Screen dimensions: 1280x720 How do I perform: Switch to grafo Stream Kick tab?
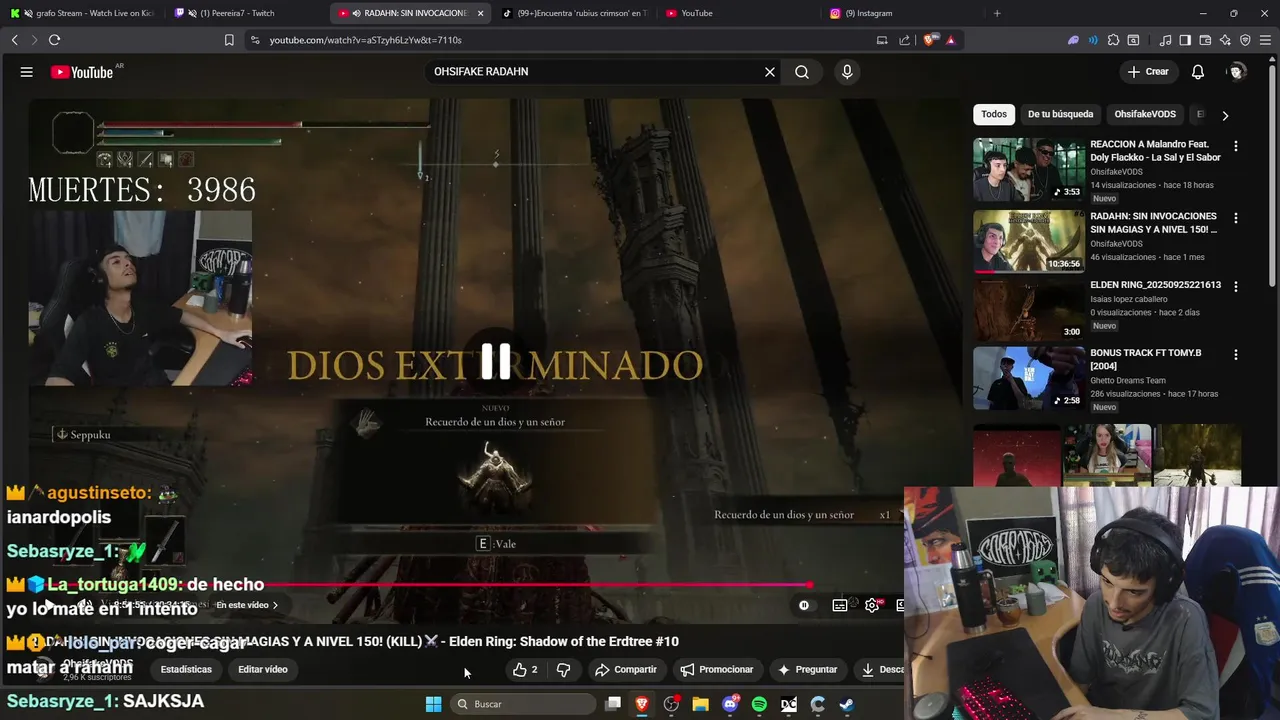82,13
